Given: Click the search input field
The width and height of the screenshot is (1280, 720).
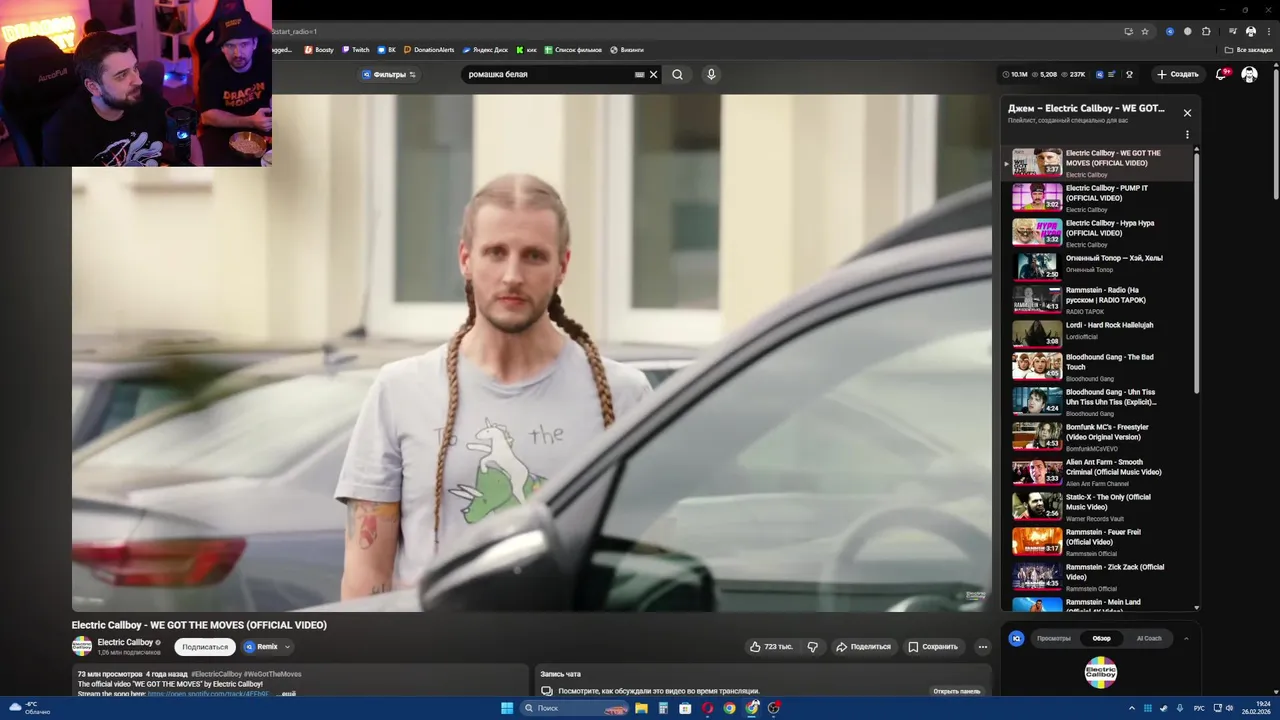Looking at the screenshot, I should [x=550, y=74].
